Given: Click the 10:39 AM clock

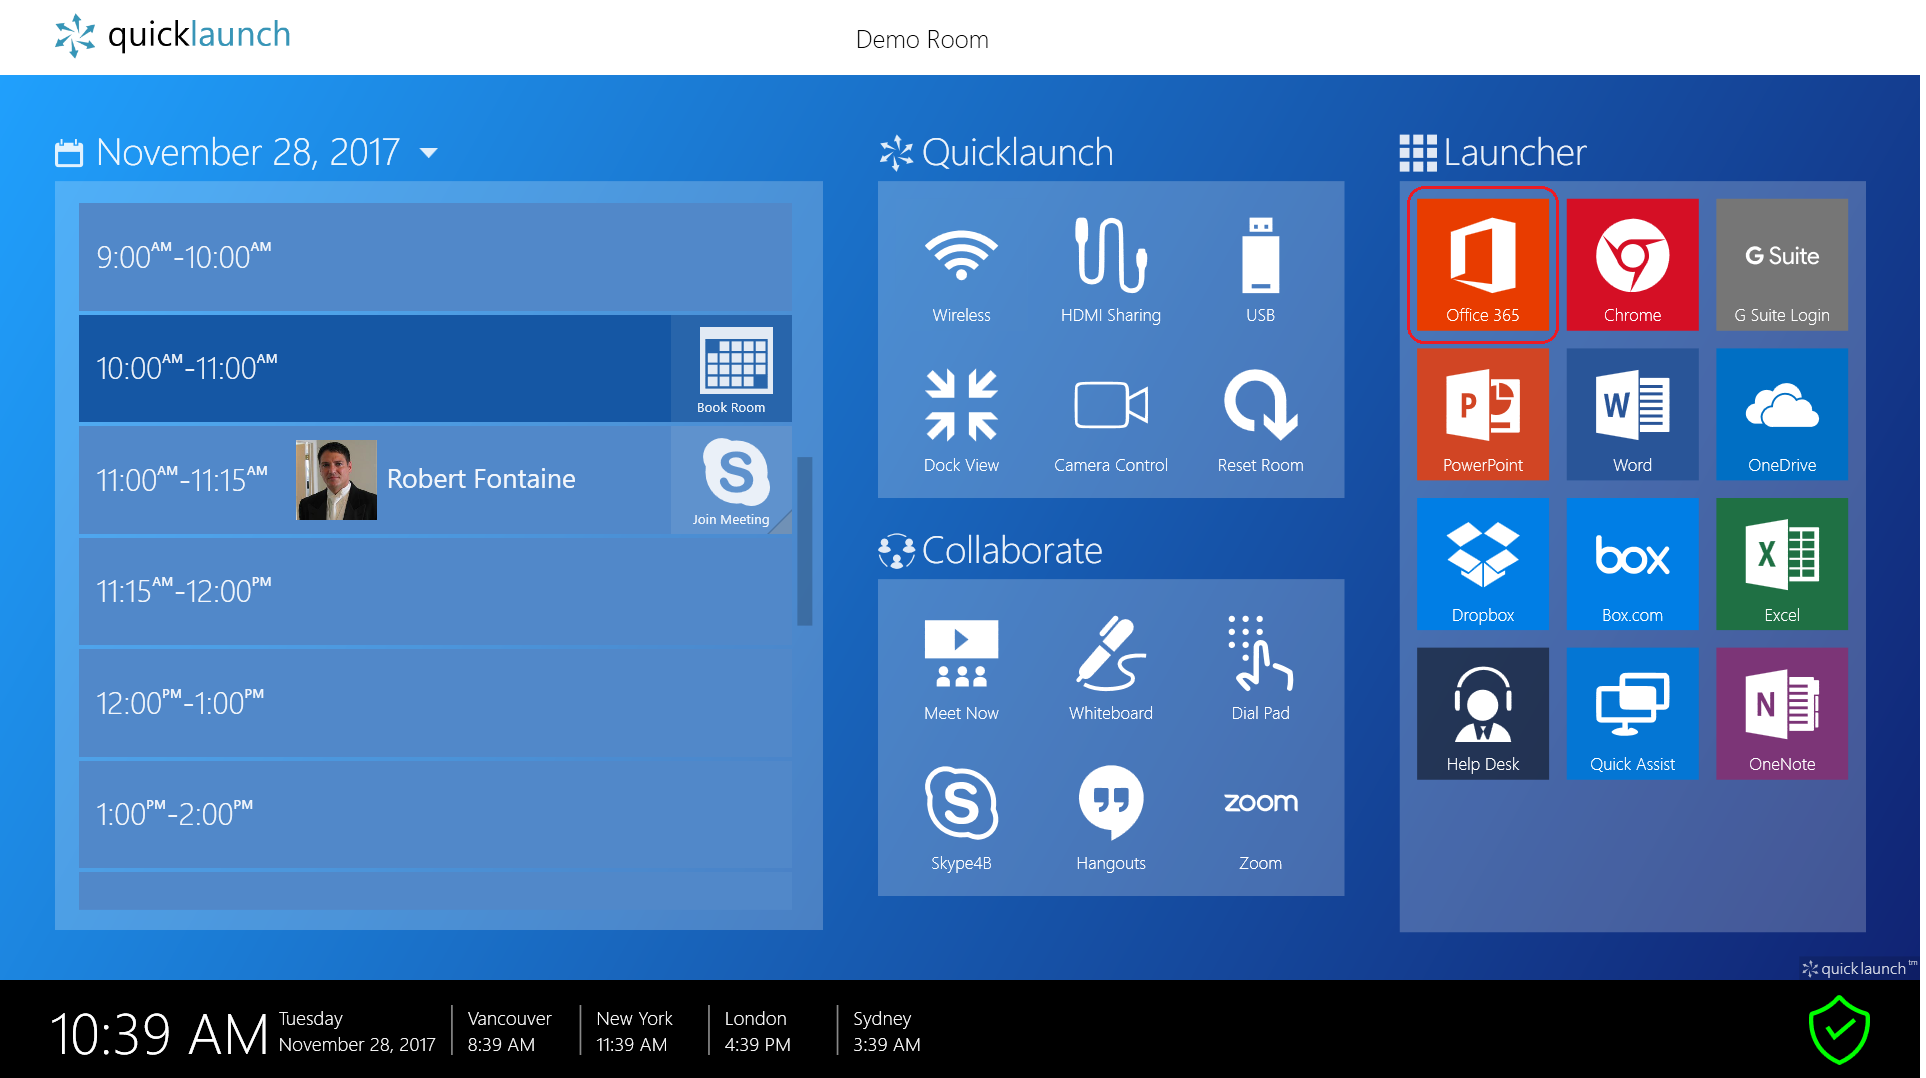Looking at the screenshot, I should point(160,1035).
